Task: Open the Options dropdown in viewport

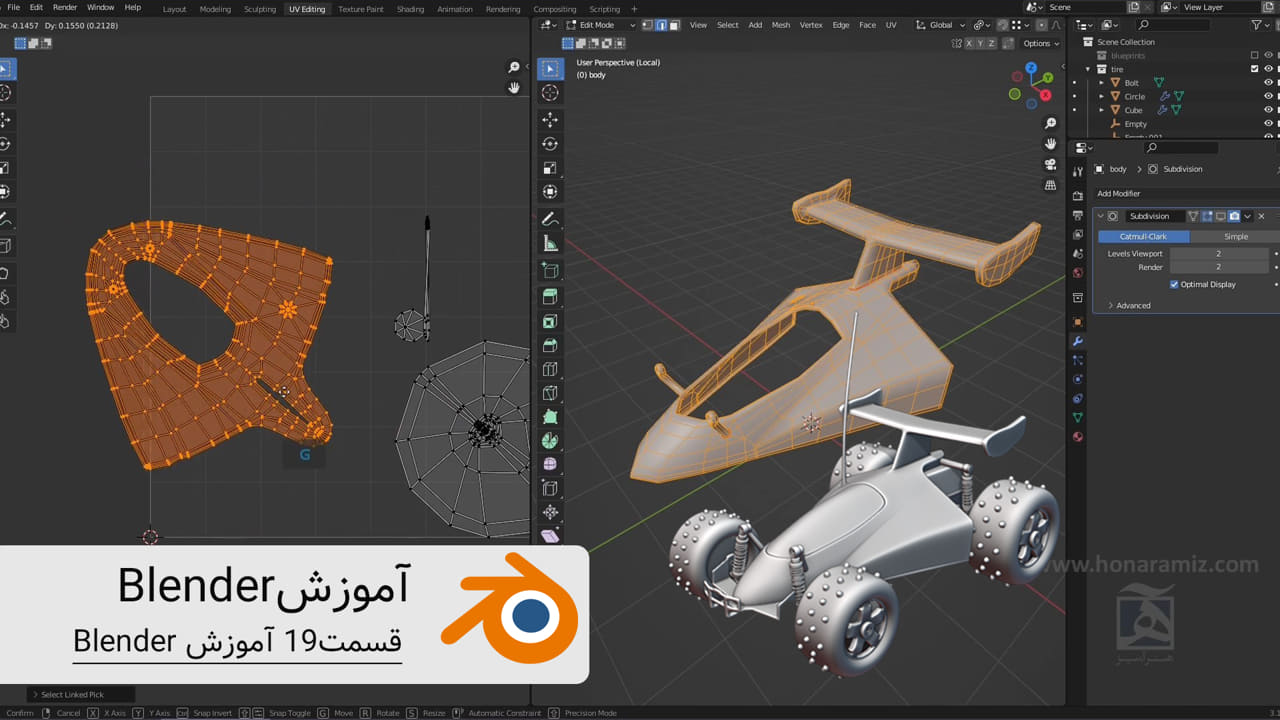Action: 1040,43
